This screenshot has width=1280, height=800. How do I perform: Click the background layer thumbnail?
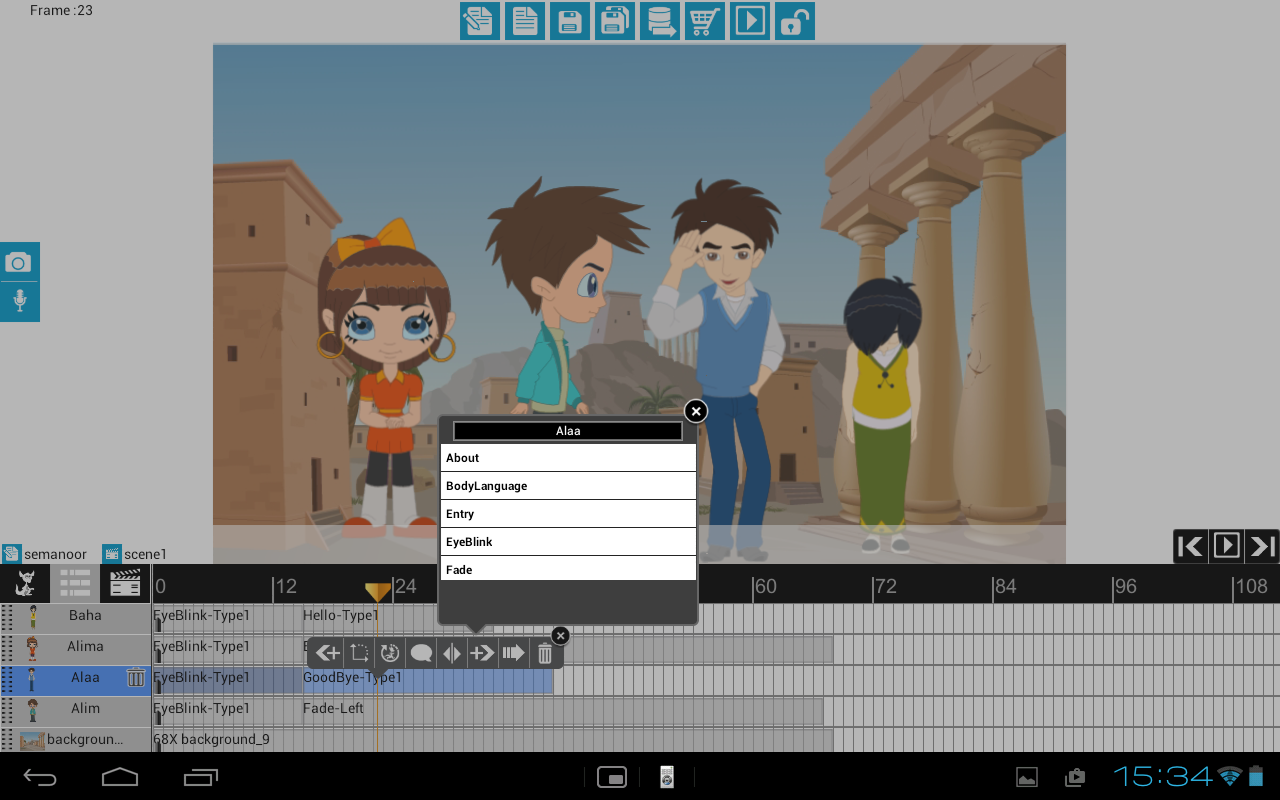(x=32, y=741)
